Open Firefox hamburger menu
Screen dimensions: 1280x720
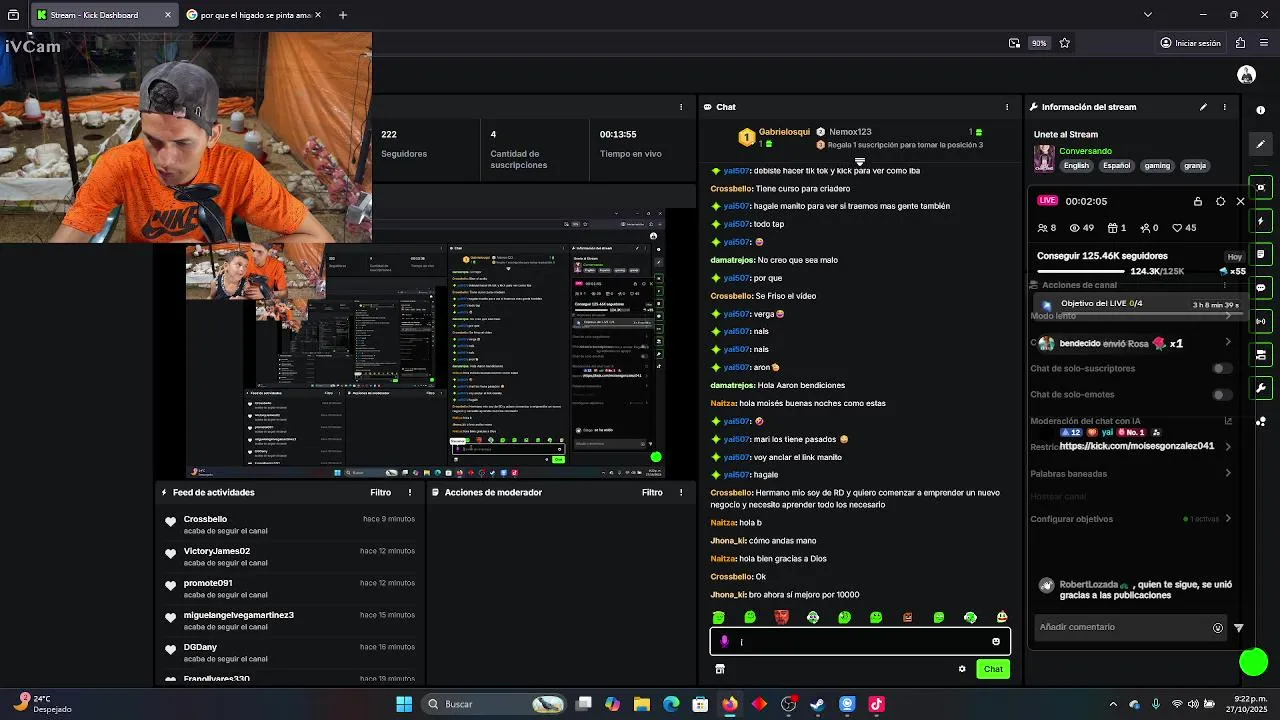click(x=1265, y=43)
